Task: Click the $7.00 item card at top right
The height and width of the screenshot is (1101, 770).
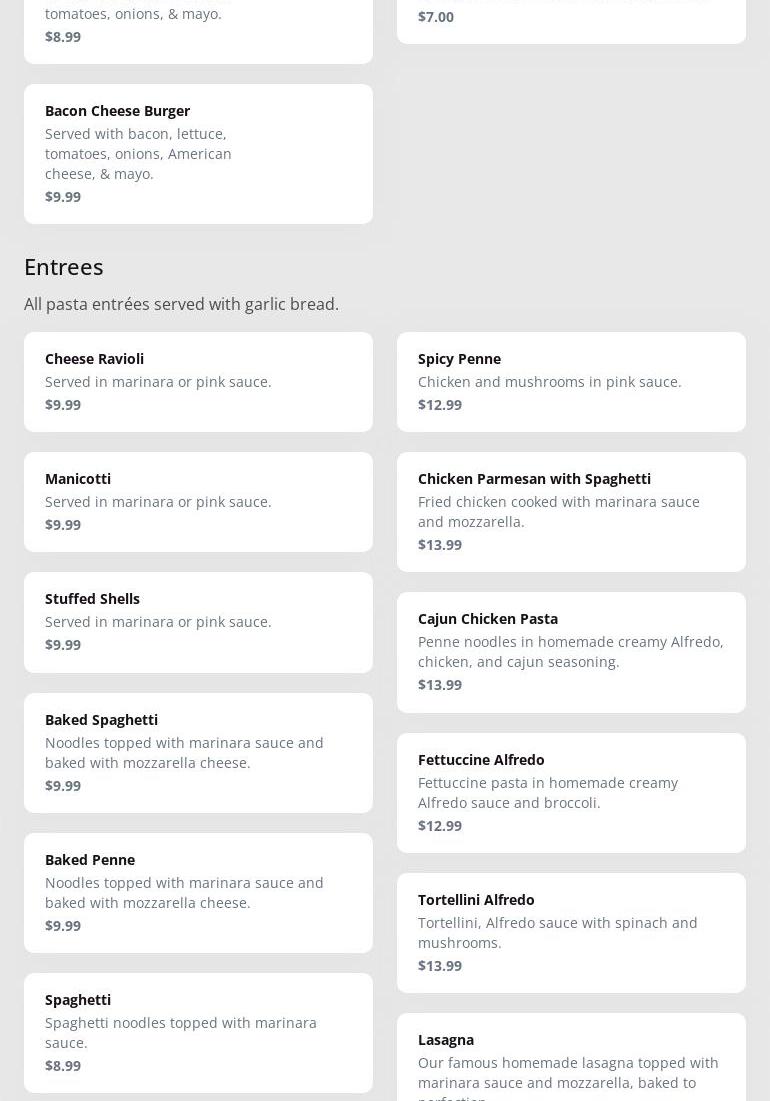Action: click(571, 22)
